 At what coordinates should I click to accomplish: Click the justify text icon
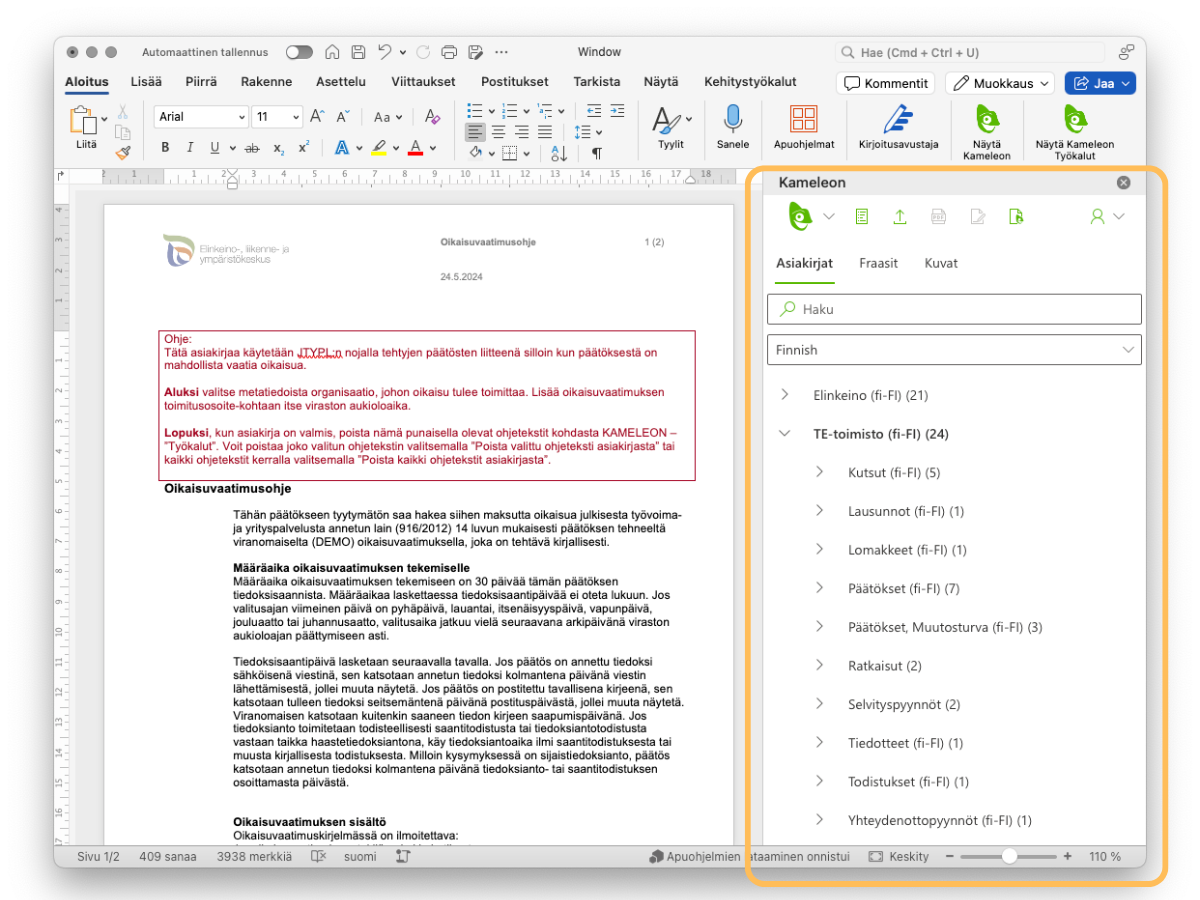[545, 131]
